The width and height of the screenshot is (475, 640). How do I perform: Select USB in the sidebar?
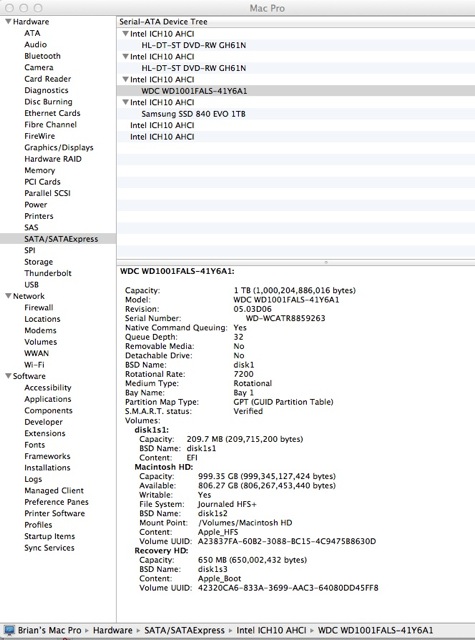pos(31,284)
